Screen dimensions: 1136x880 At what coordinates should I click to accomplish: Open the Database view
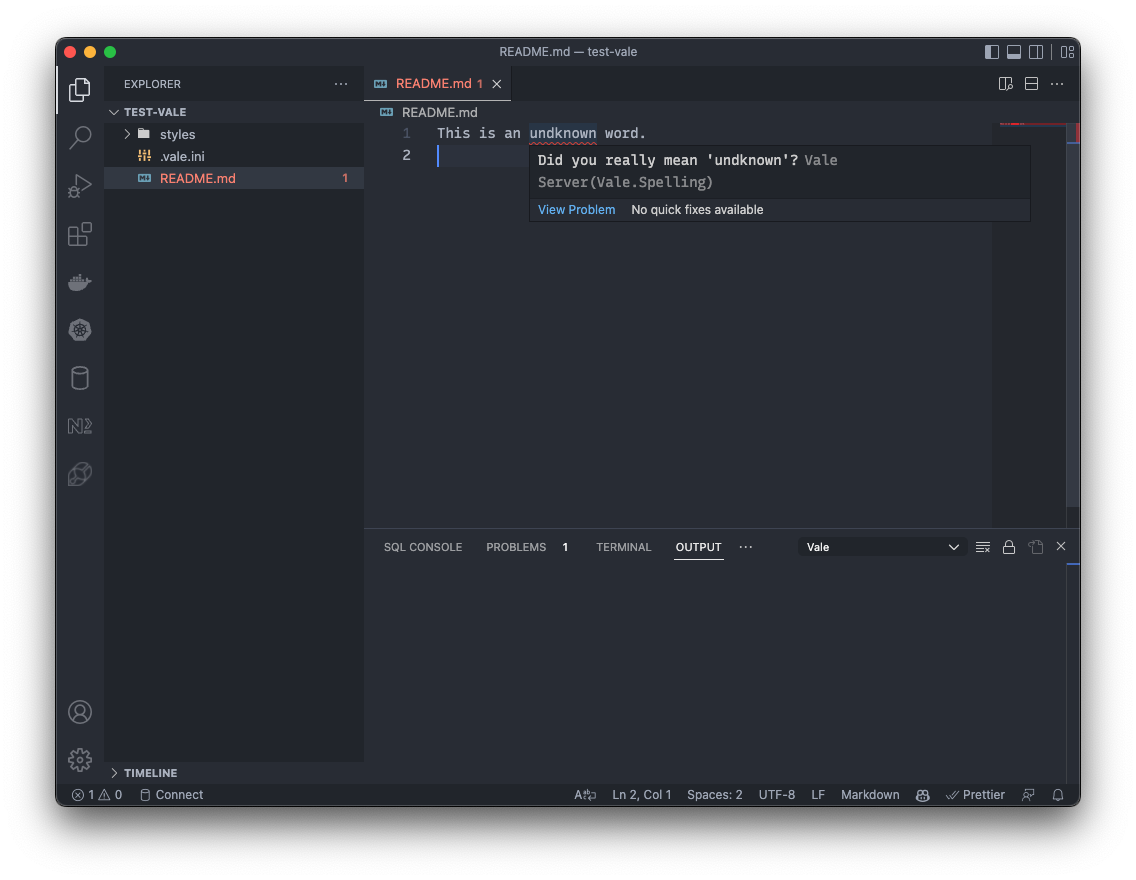pos(80,378)
